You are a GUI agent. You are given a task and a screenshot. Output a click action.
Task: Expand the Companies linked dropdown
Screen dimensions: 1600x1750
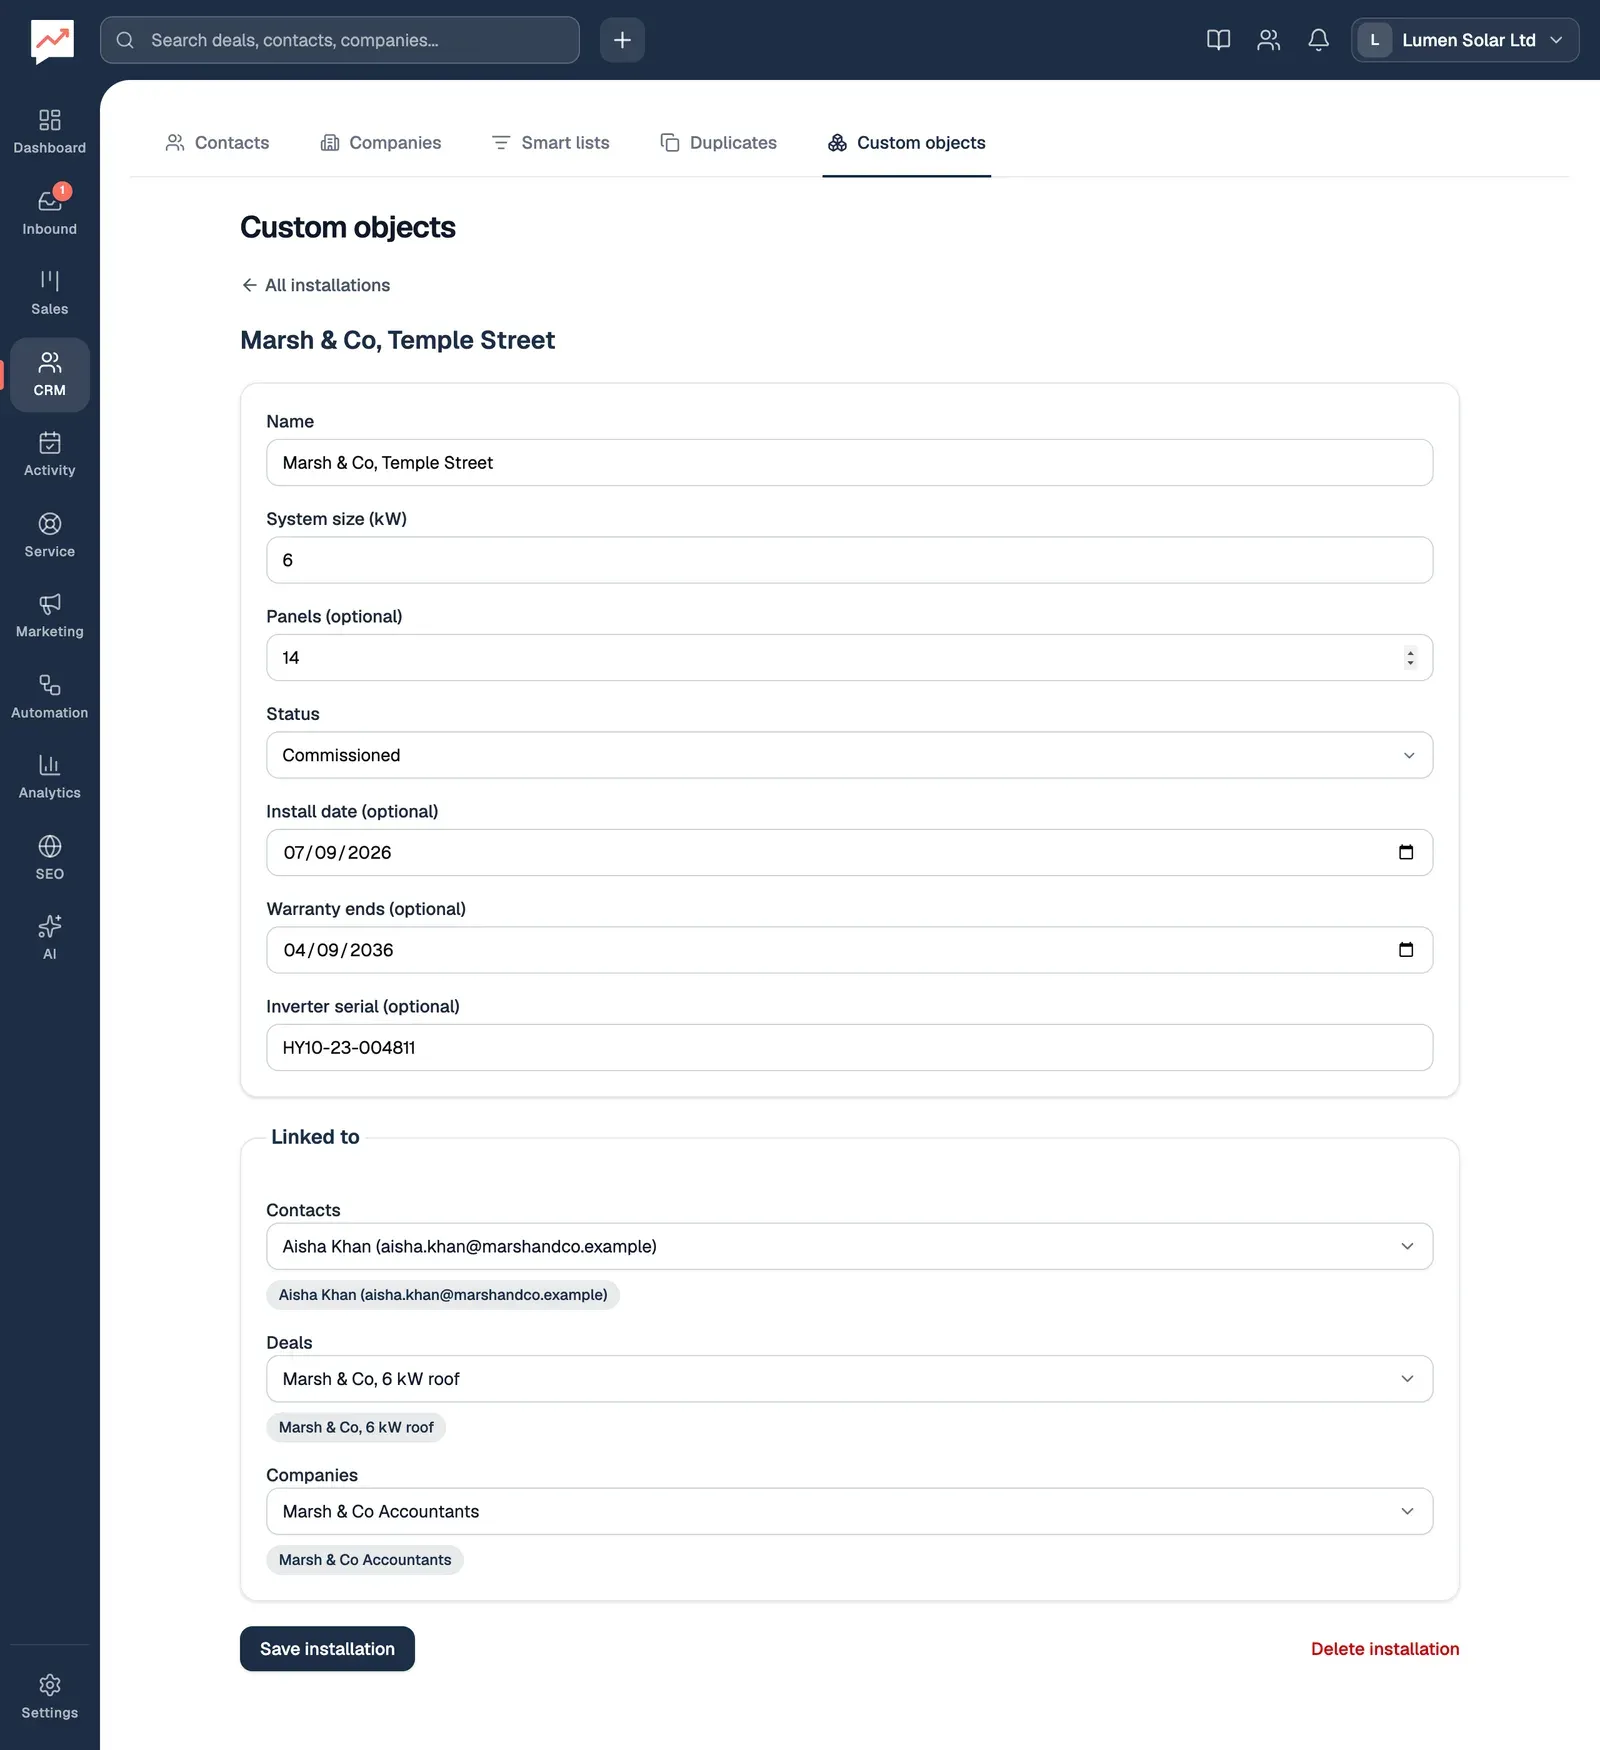[x=849, y=1511]
